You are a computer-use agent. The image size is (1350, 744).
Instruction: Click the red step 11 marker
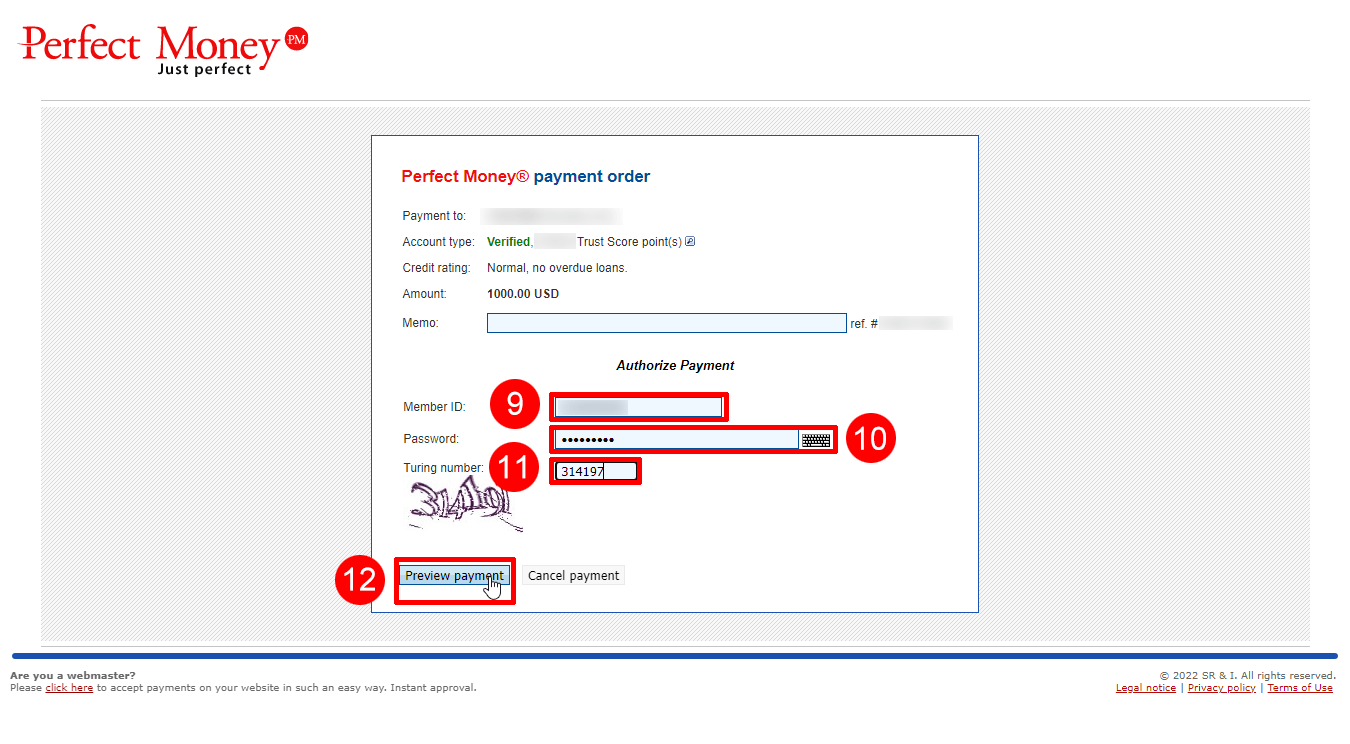point(514,470)
